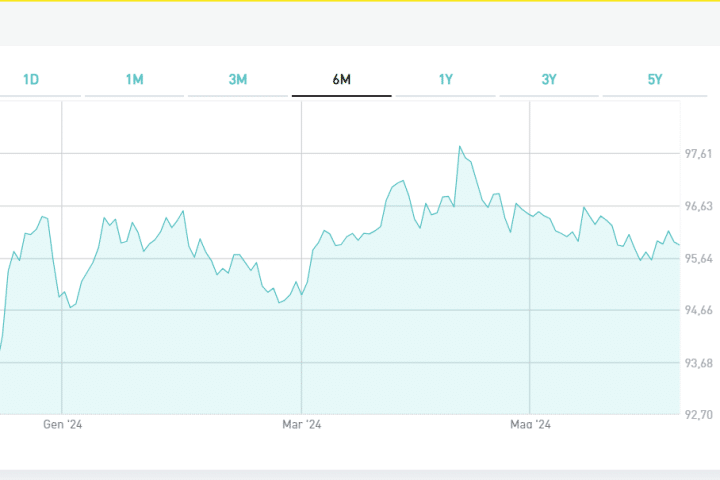Click the highest peak of the line chart
Image resolution: width=720 pixels, height=480 pixels.
point(460,146)
